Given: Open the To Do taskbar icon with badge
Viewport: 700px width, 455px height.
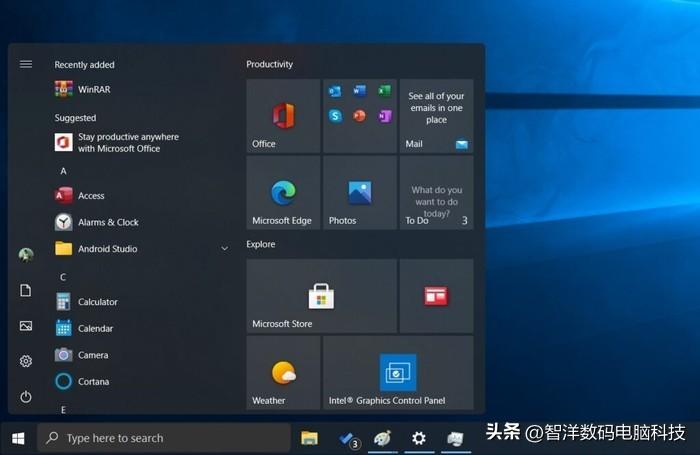Looking at the screenshot, I should point(348,439).
